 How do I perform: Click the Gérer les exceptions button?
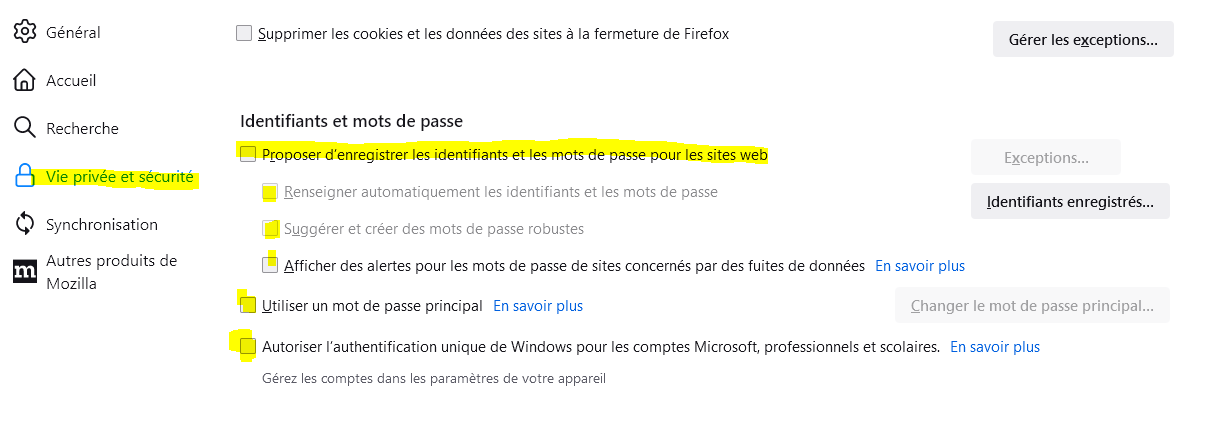click(1083, 39)
